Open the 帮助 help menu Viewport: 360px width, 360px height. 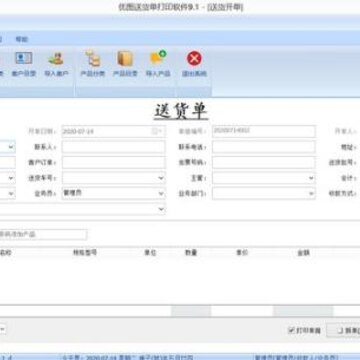tap(22, 39)
